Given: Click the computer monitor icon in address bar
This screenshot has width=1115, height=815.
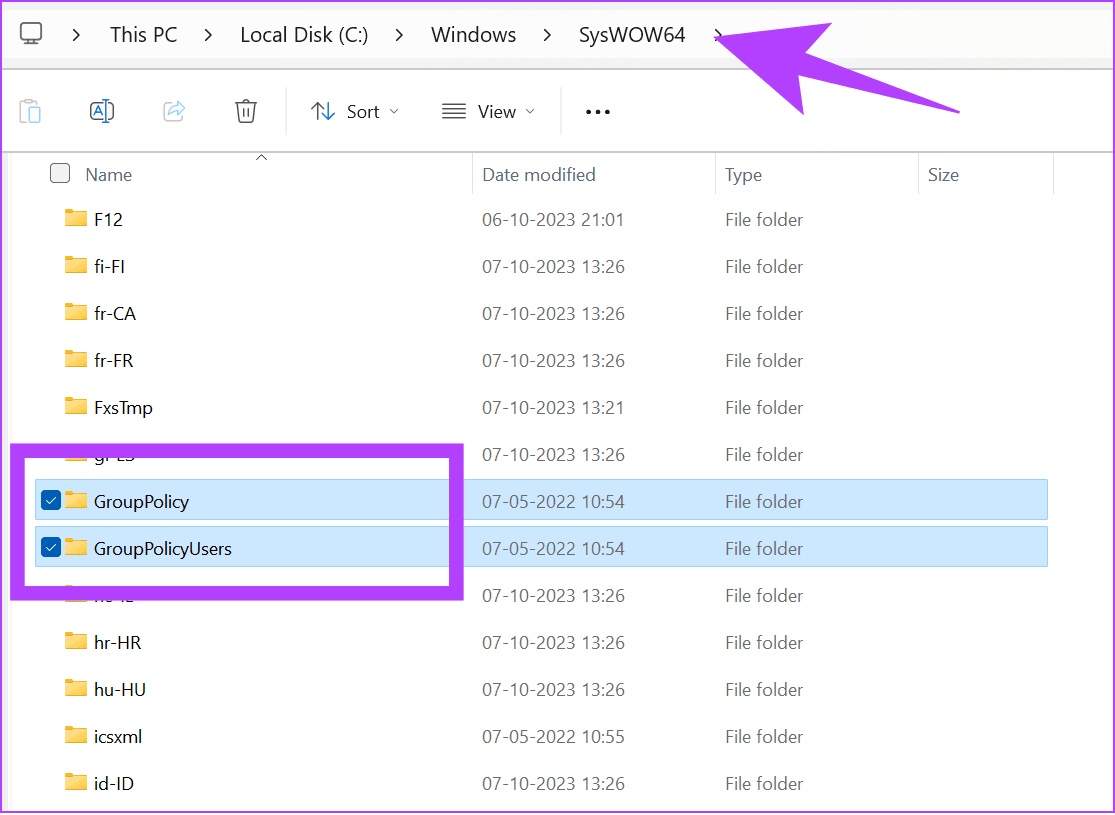Looking at the screenshot, I should [31, 35].
